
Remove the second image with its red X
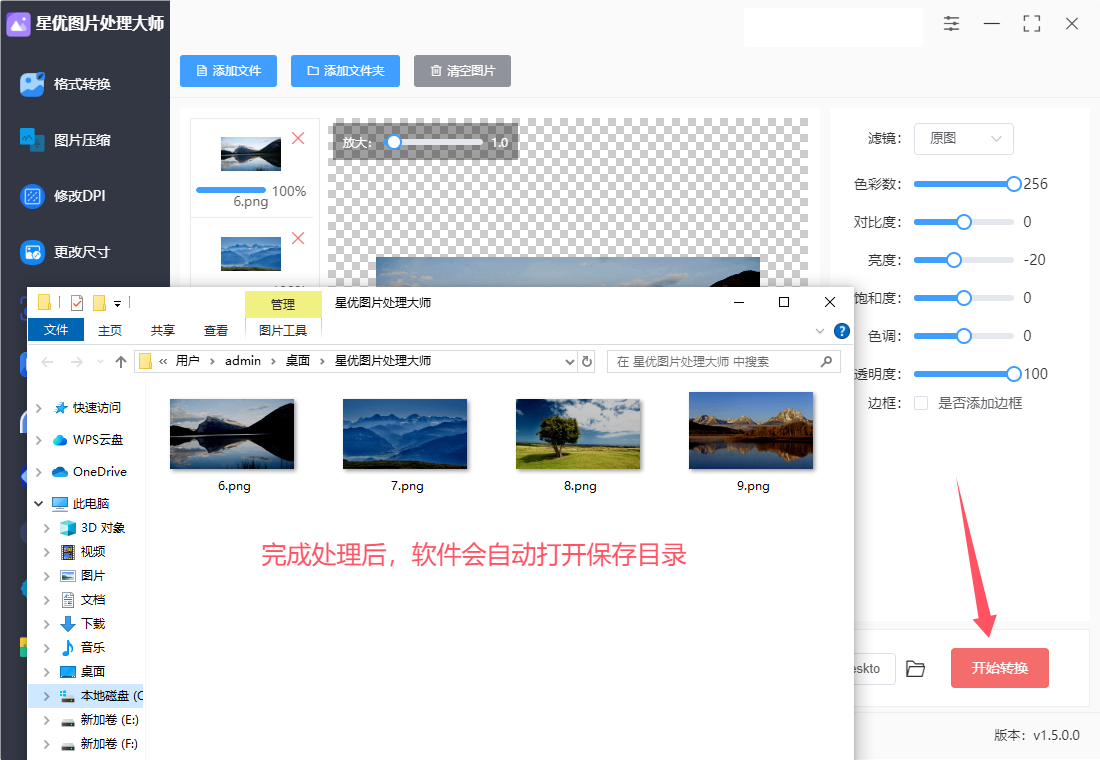298,239
